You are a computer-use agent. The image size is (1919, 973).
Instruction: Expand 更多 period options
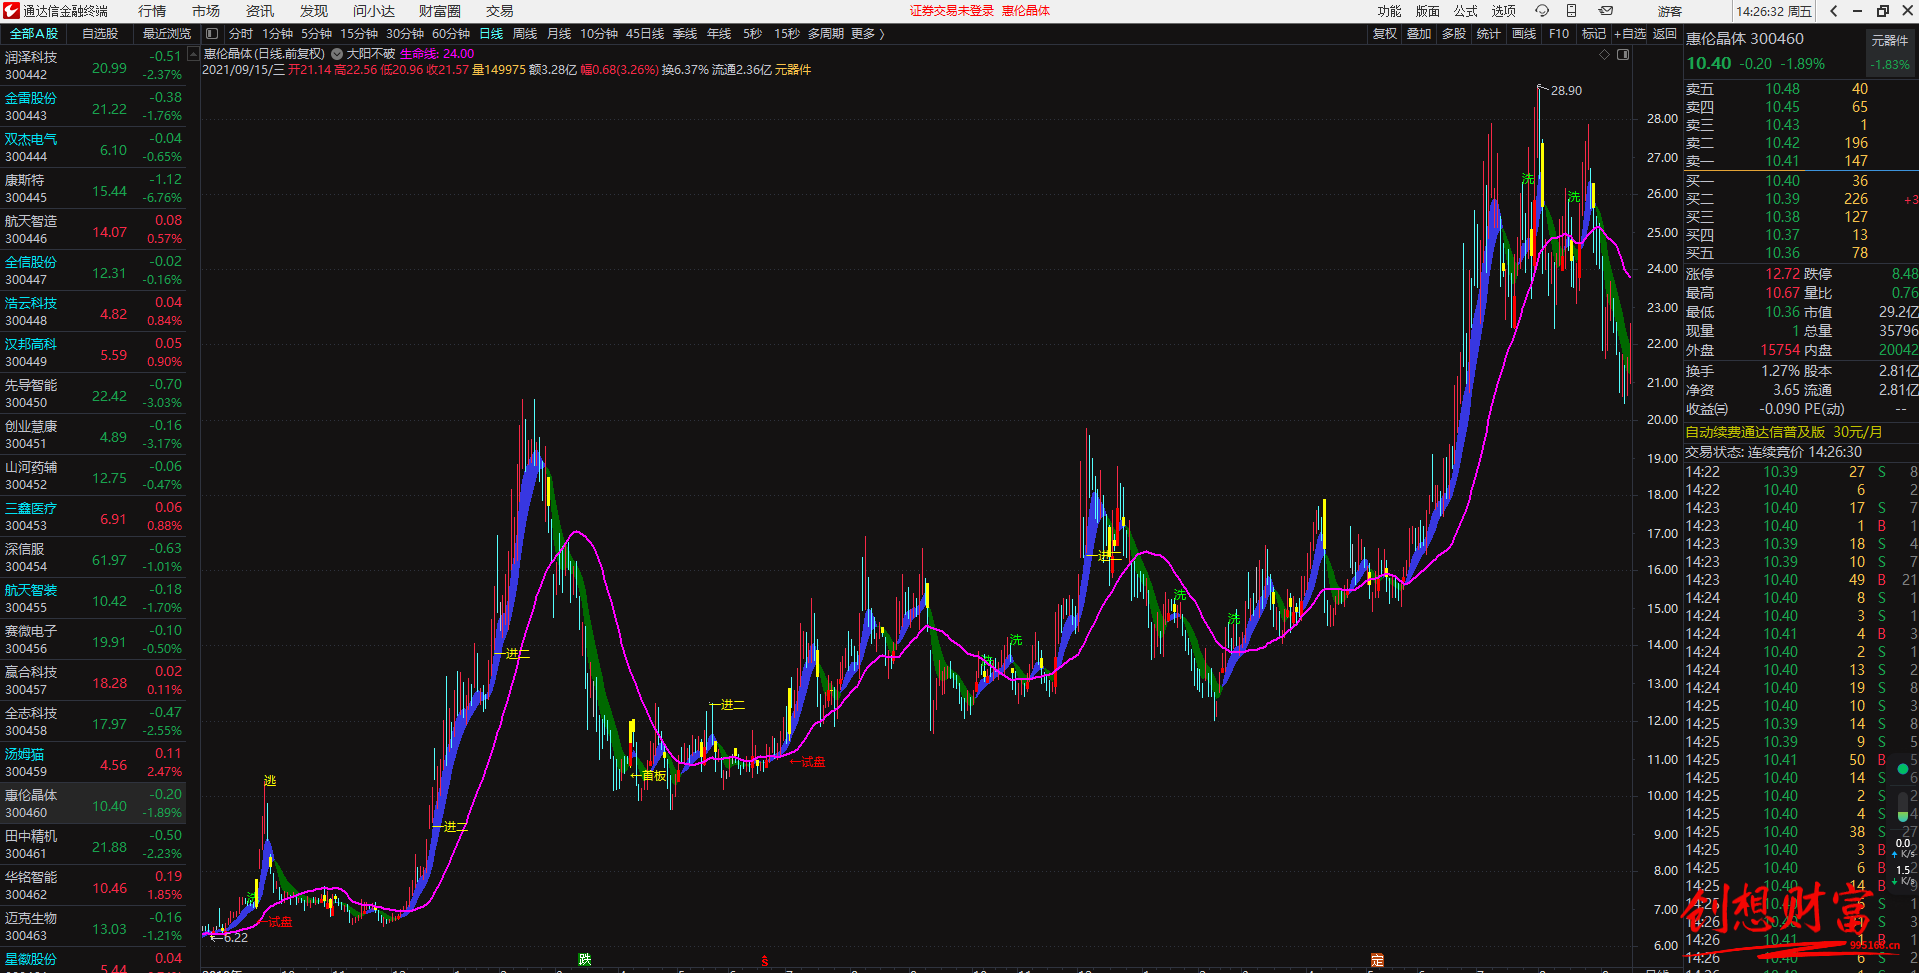[867, 34]
